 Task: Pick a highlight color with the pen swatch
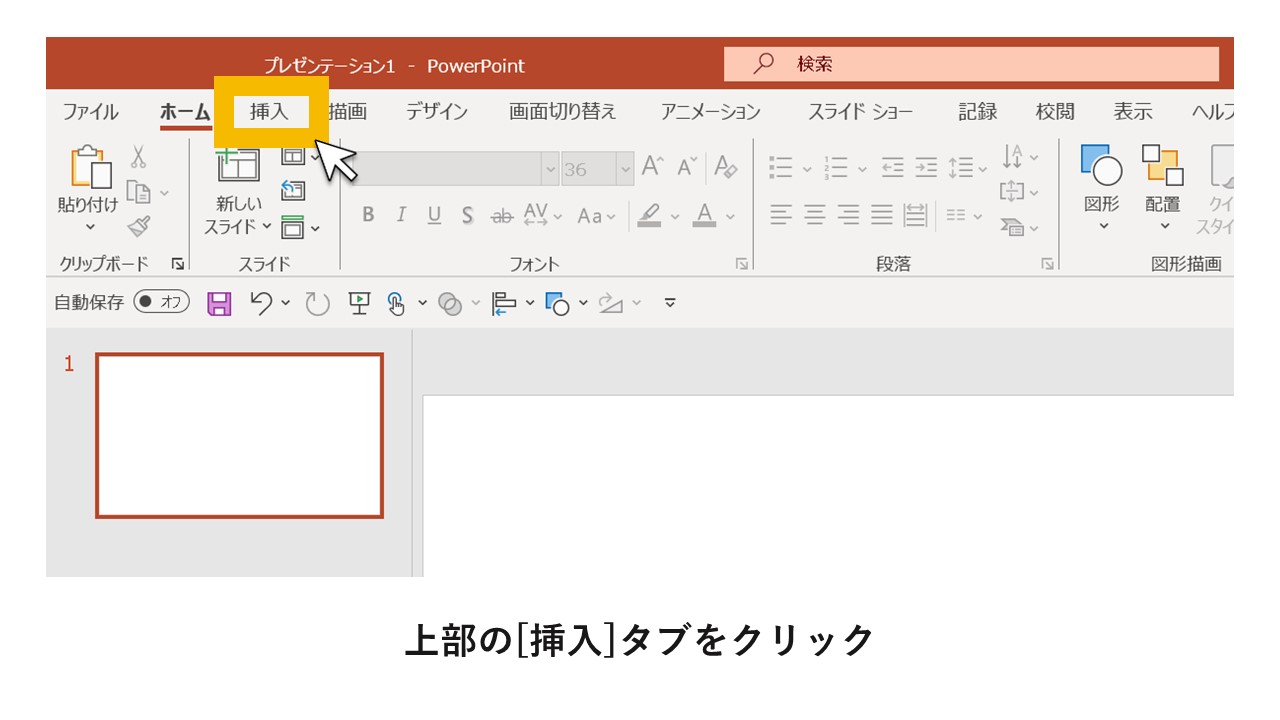pyautogui.click(x=650, y=216)
